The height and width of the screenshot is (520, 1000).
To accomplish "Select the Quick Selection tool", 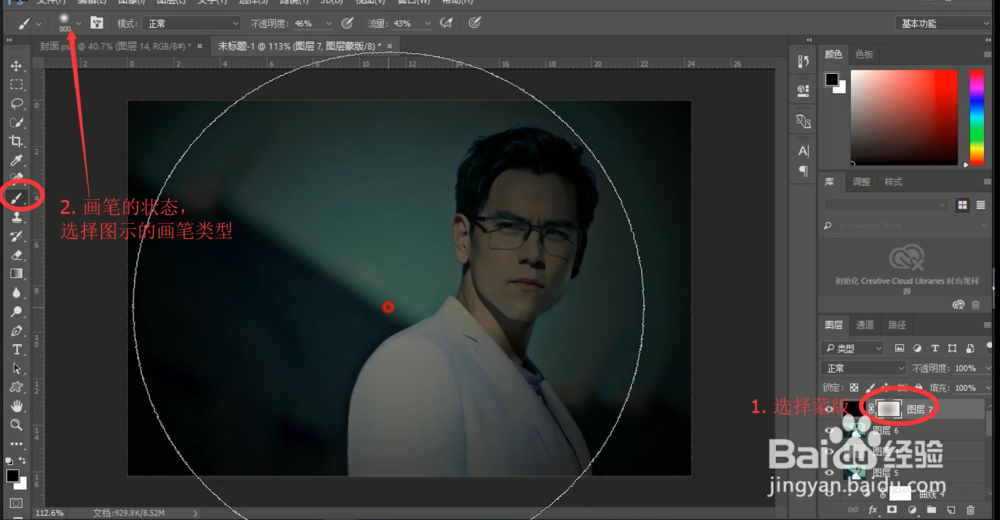I will [x=17, y=123].
